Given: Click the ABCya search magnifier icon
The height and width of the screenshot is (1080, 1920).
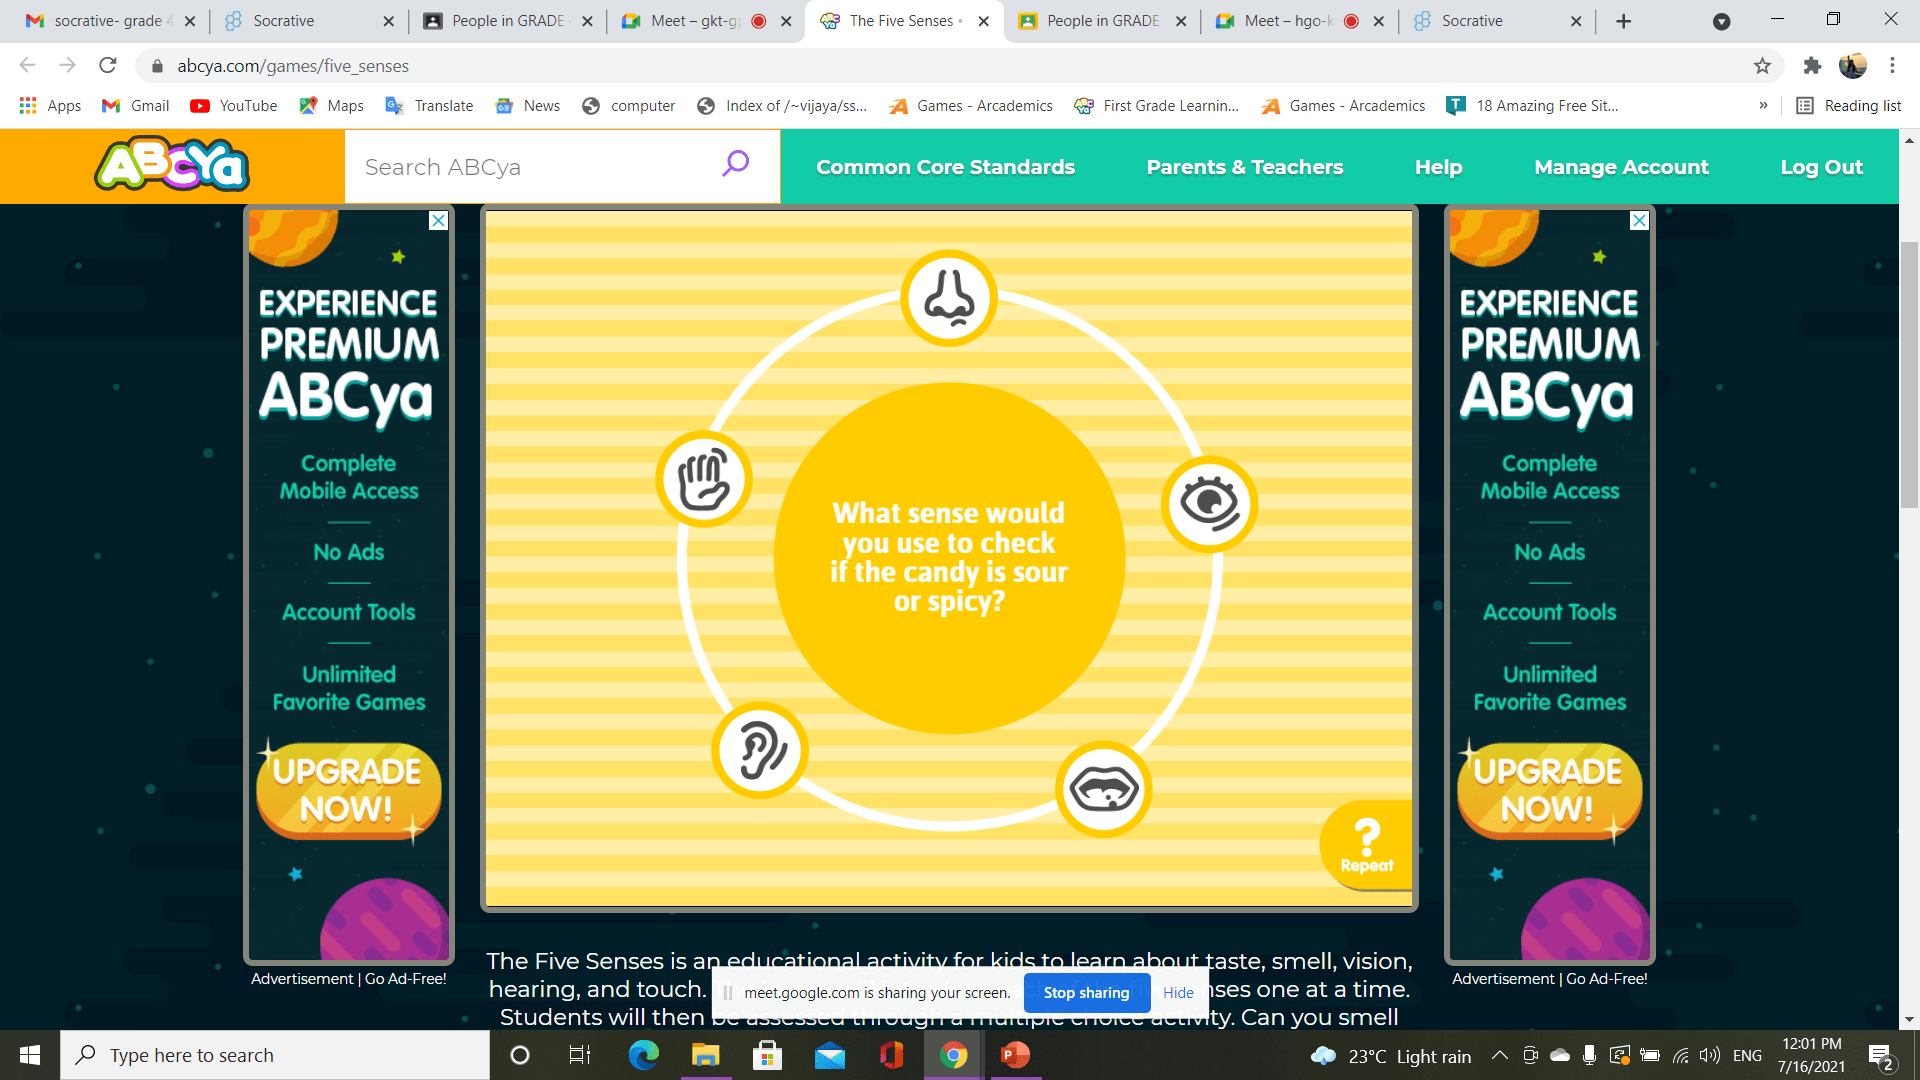Looking at the screenshot, I should pyautogui.click(x=735, y=164).
